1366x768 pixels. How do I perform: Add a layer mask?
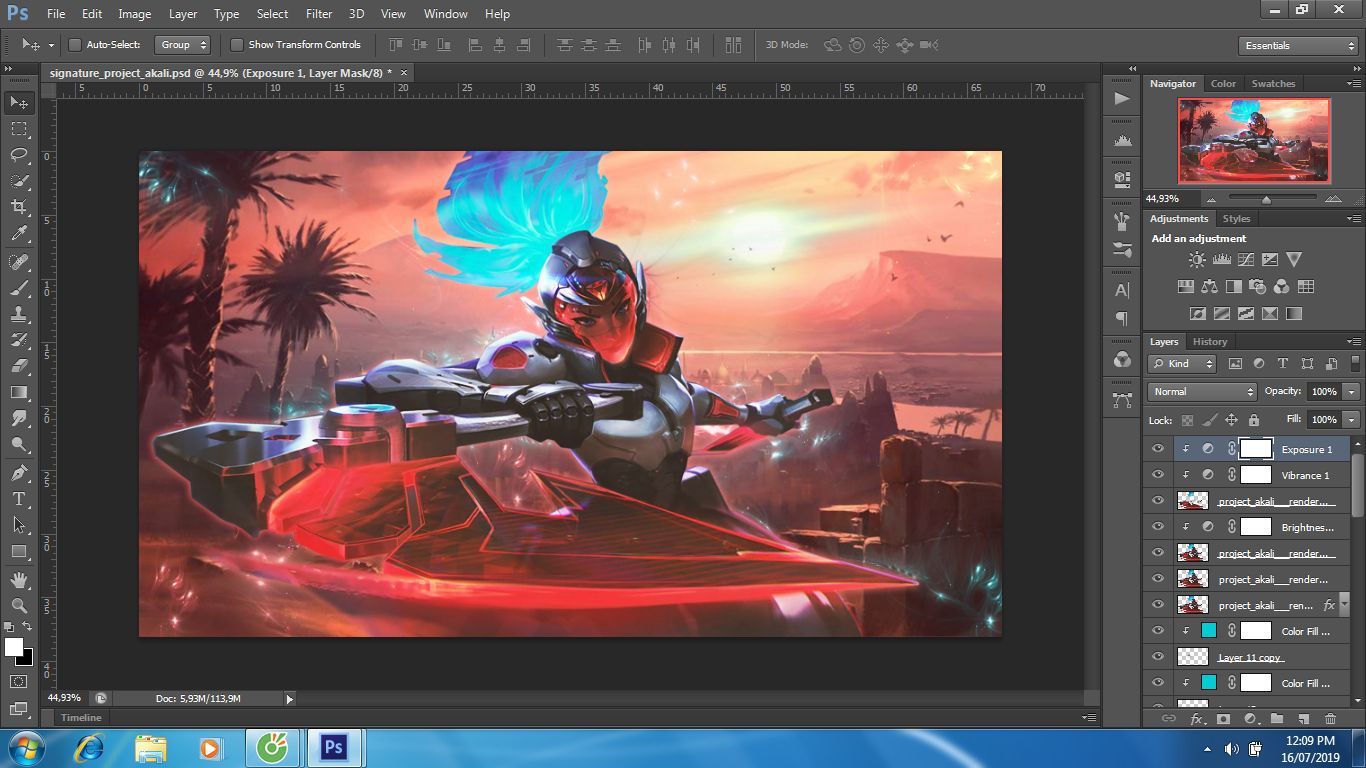(x=1223, y=719)
